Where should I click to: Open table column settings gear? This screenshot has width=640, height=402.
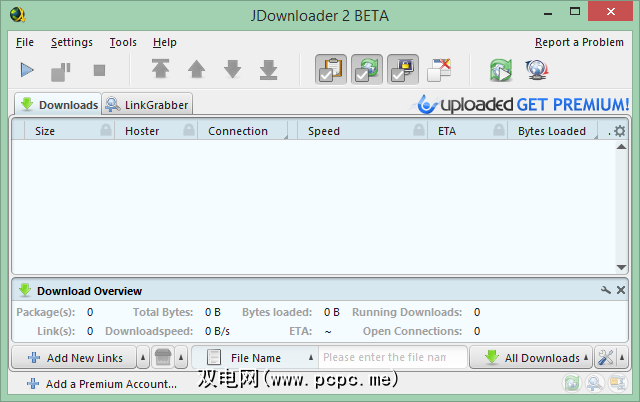[x=620, y=131]
